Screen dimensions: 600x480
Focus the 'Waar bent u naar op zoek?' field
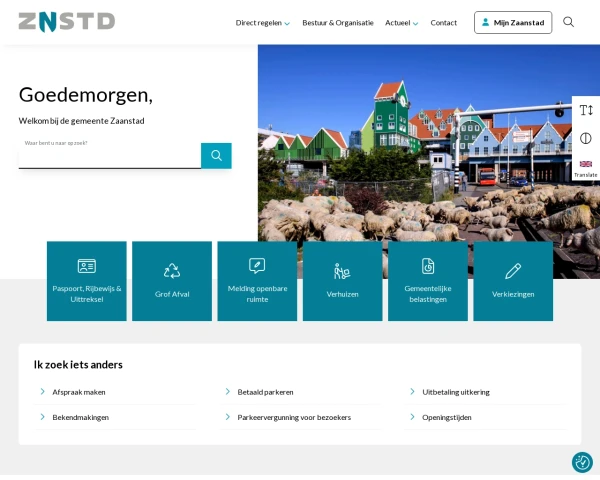click(x=110, y=157)
